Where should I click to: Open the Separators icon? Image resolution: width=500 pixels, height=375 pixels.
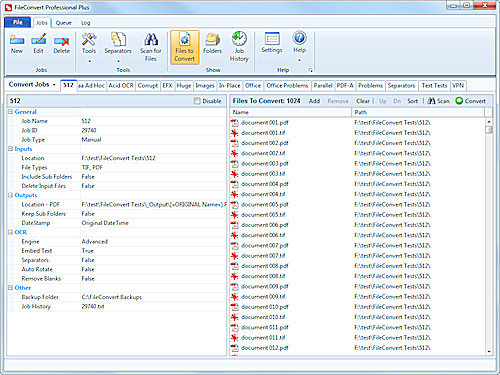tap(118, 39)
